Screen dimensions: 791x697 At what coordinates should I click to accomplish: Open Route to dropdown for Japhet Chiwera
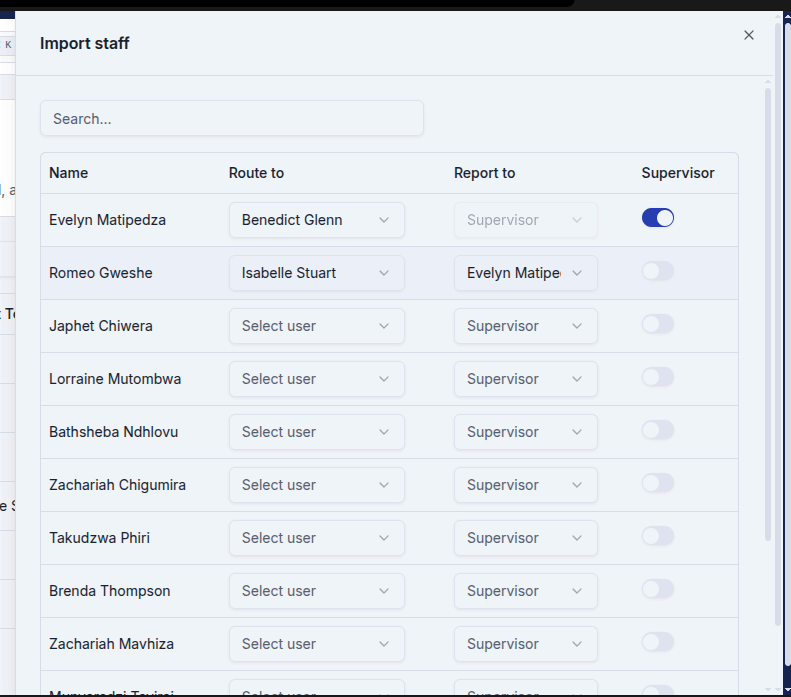(317, 326)
